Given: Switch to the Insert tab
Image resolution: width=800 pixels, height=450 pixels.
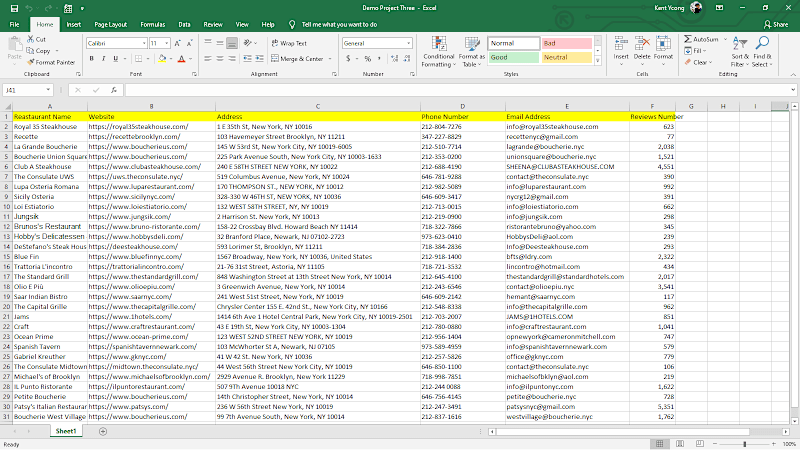Looking at the screenshot, I should point(73,24).
